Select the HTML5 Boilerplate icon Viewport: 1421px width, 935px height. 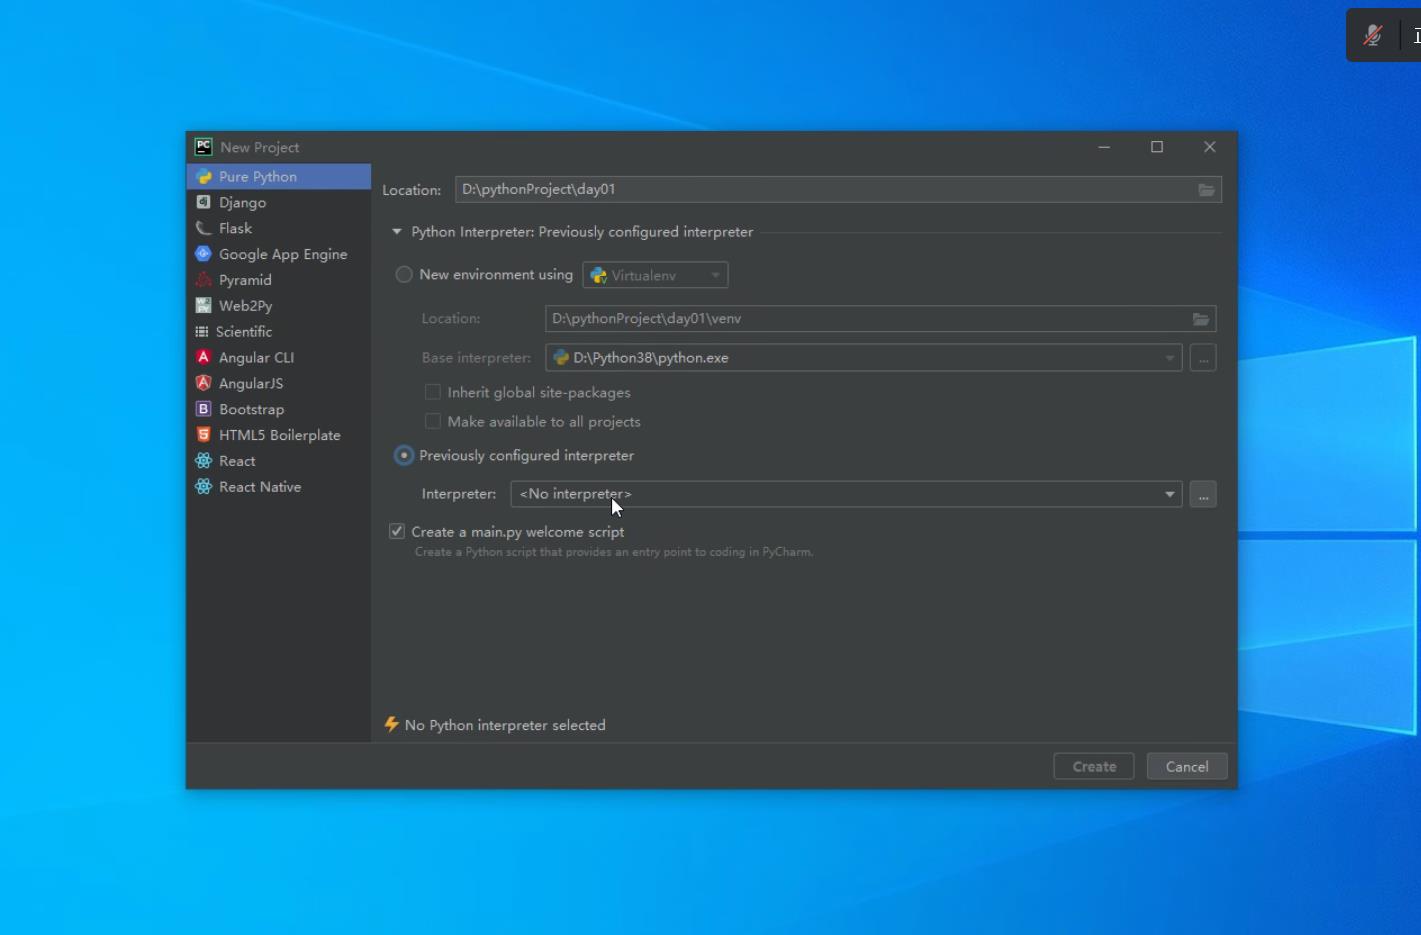click(x=204, y=435)
